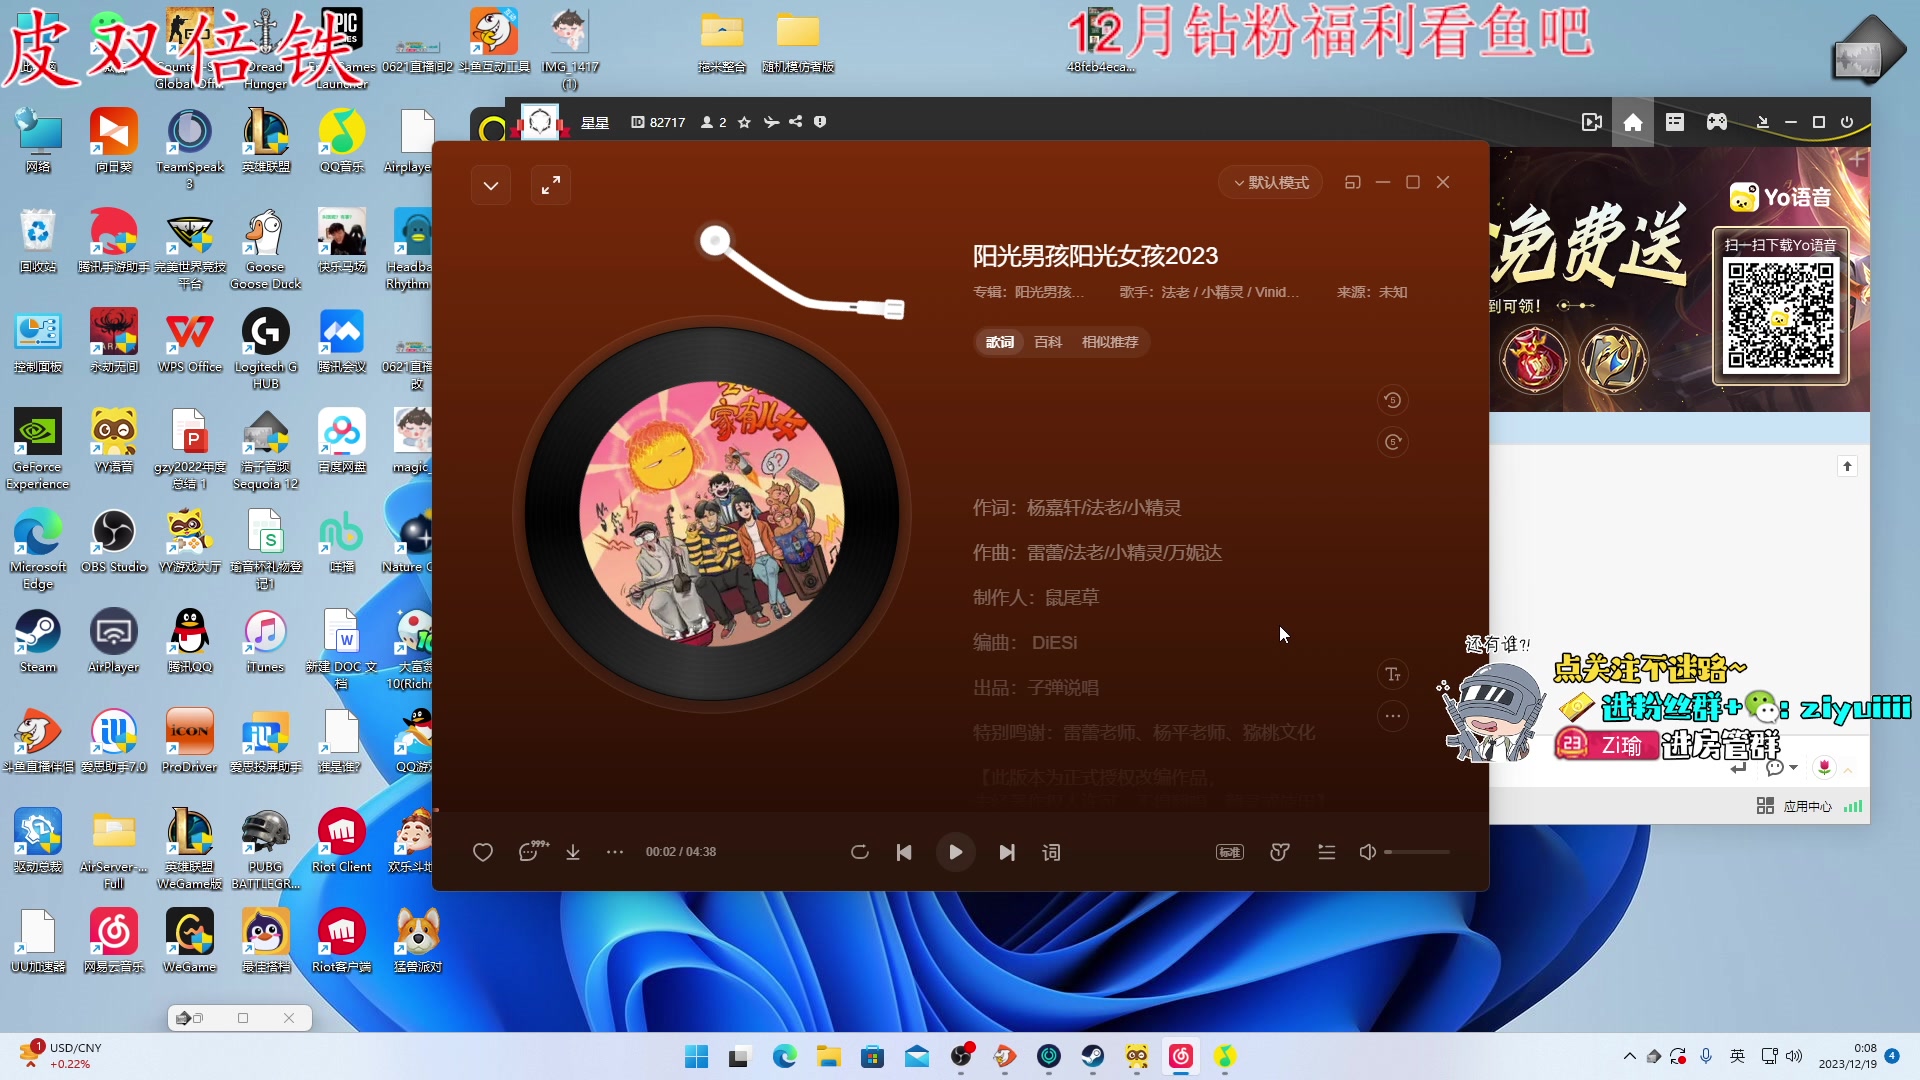Open lyrics font size settings

[1392, 675]
